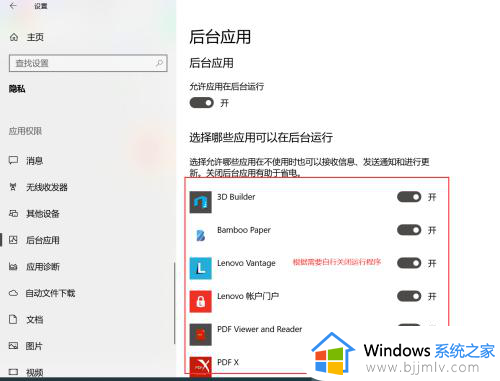The image size is (500, 381).
Task: Open the 主页 home icon
Action: 14,37
